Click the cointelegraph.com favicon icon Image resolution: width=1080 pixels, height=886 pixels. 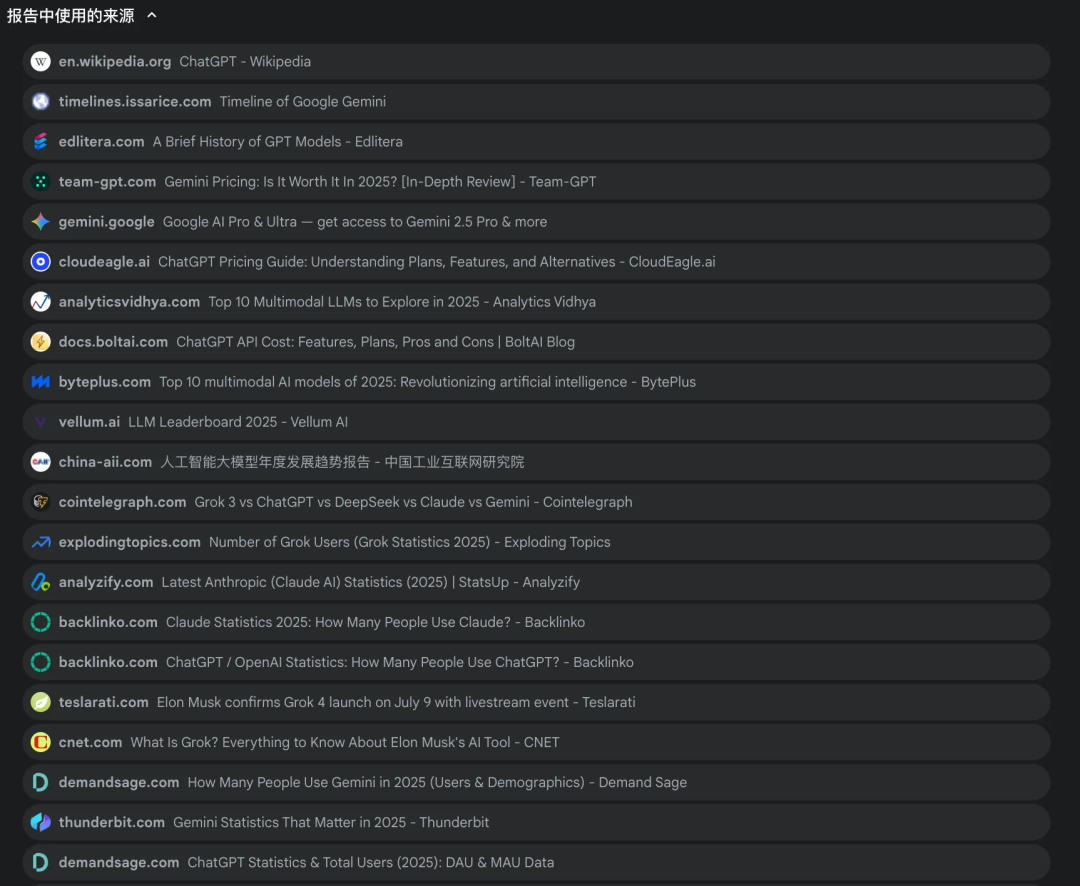[41, 502]
